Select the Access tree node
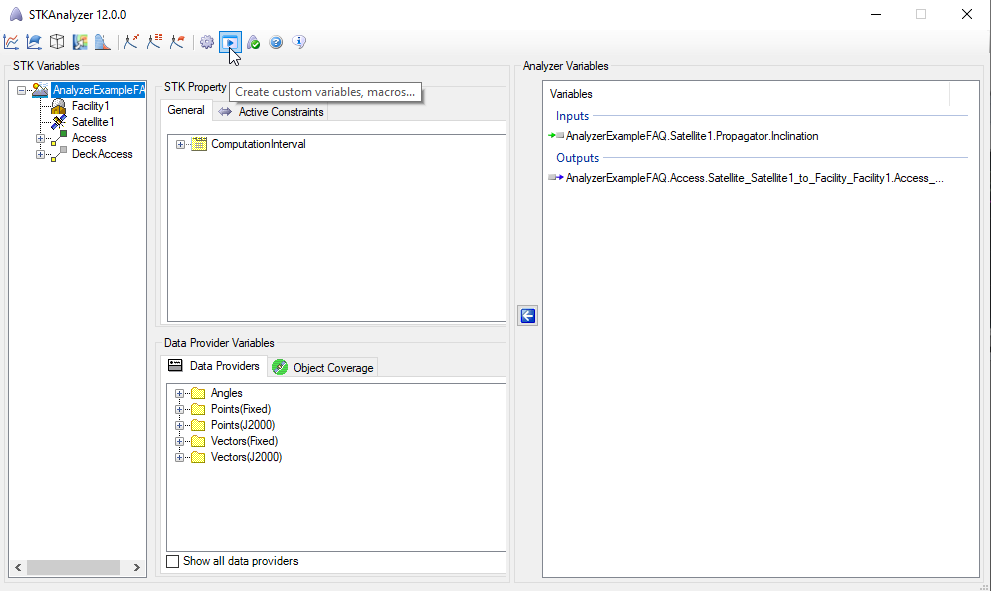This screenshot has width=991, height=591. (89, 138)
